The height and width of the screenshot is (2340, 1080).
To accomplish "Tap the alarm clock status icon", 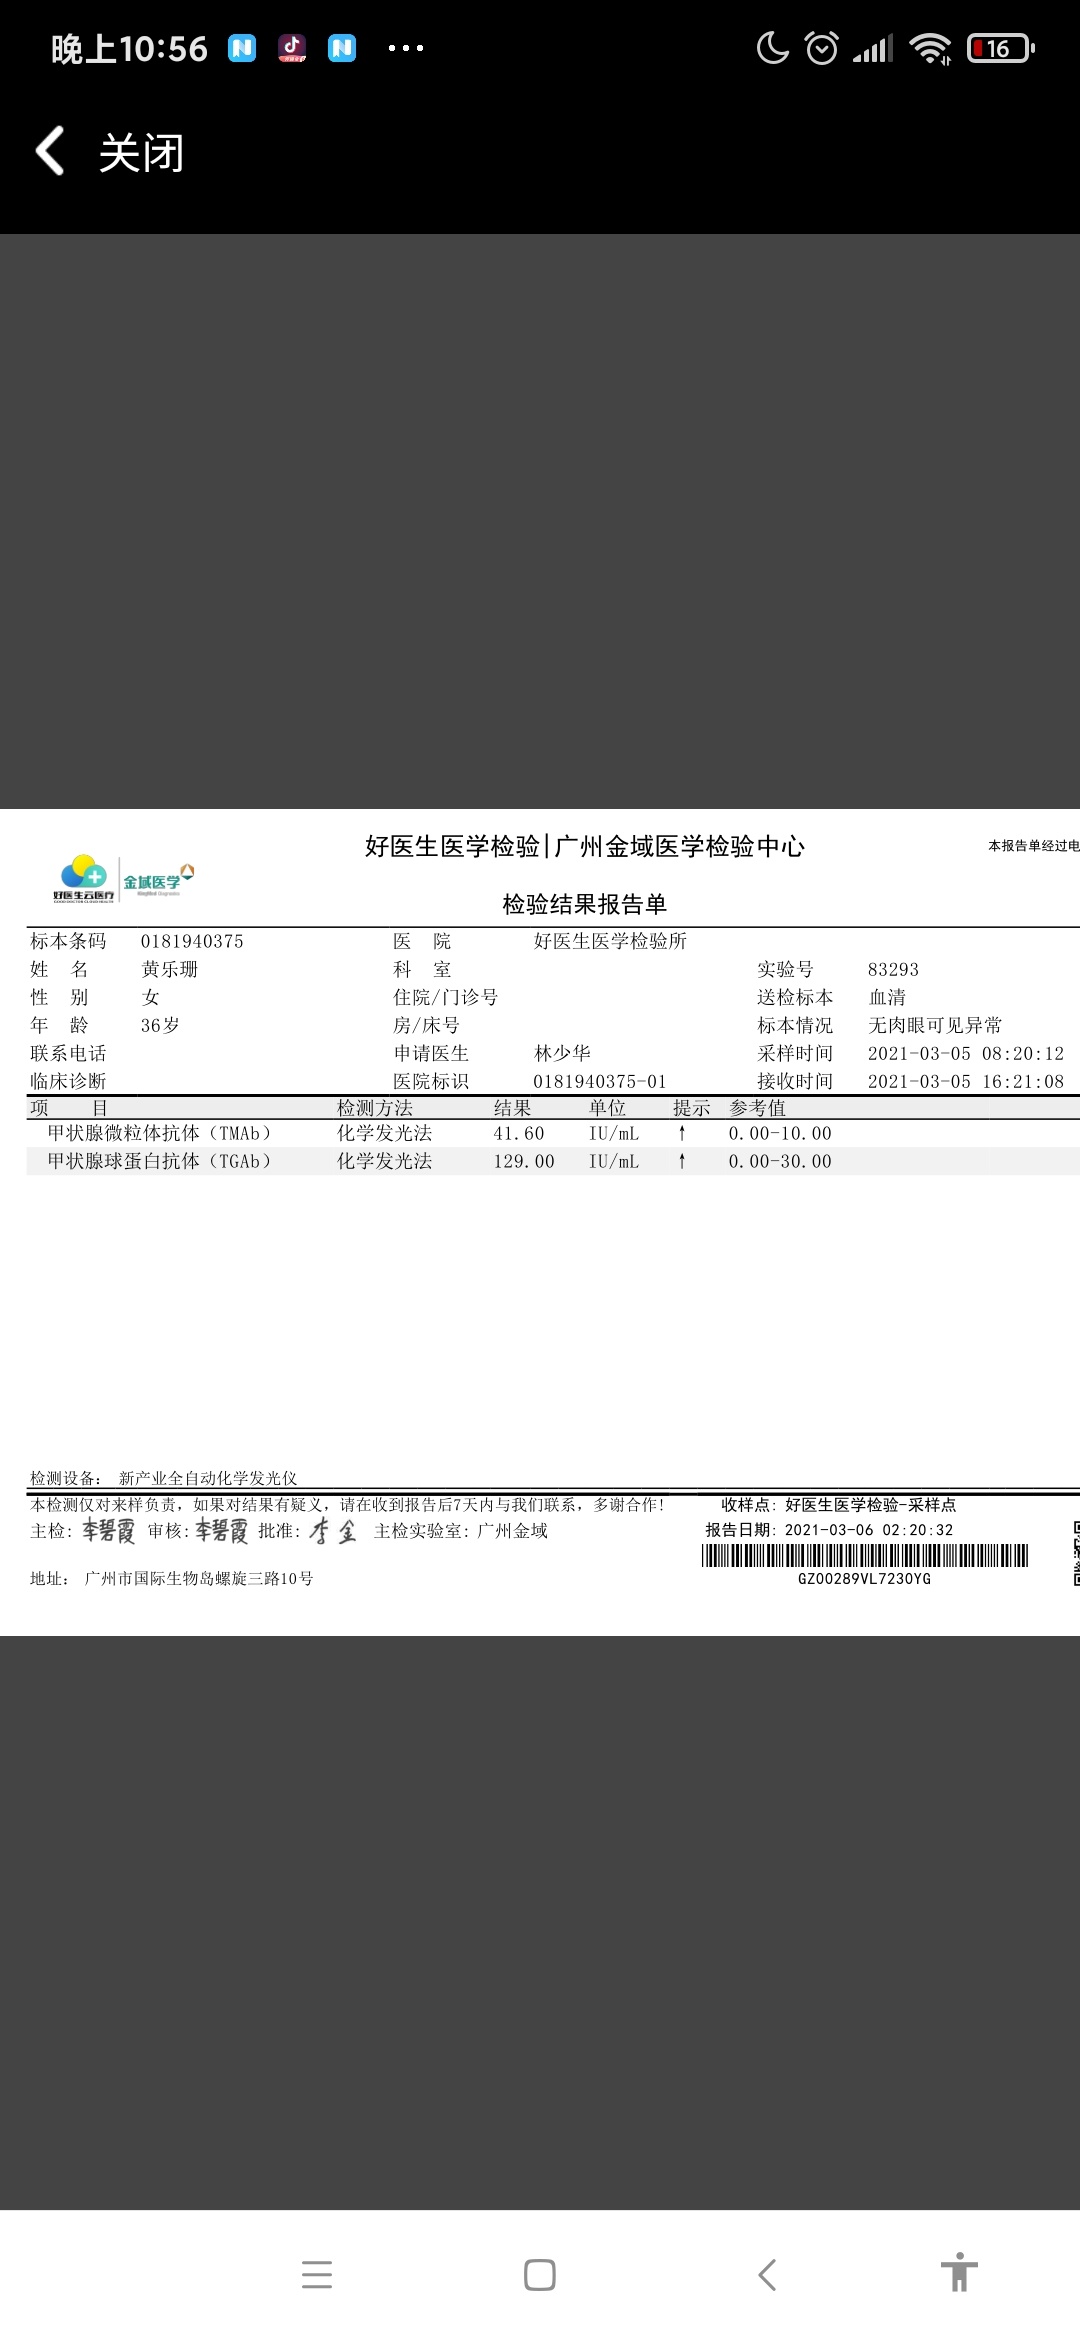I will pos(822,48).
